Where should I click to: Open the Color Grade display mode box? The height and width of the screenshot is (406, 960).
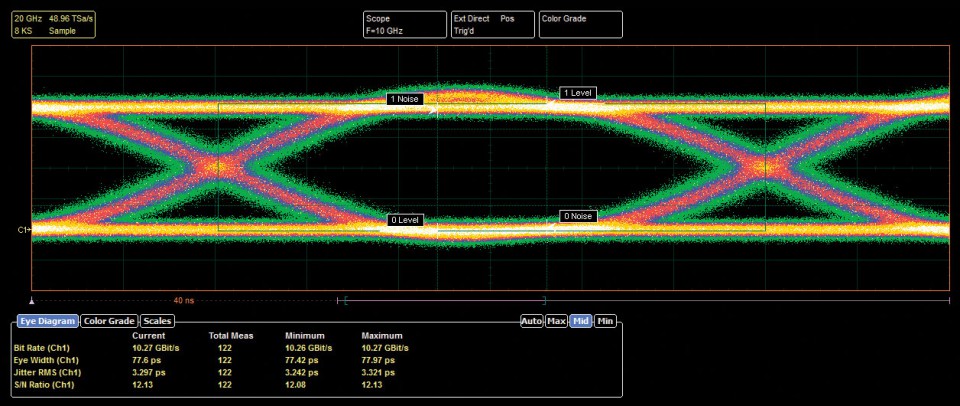click(580, 25)
